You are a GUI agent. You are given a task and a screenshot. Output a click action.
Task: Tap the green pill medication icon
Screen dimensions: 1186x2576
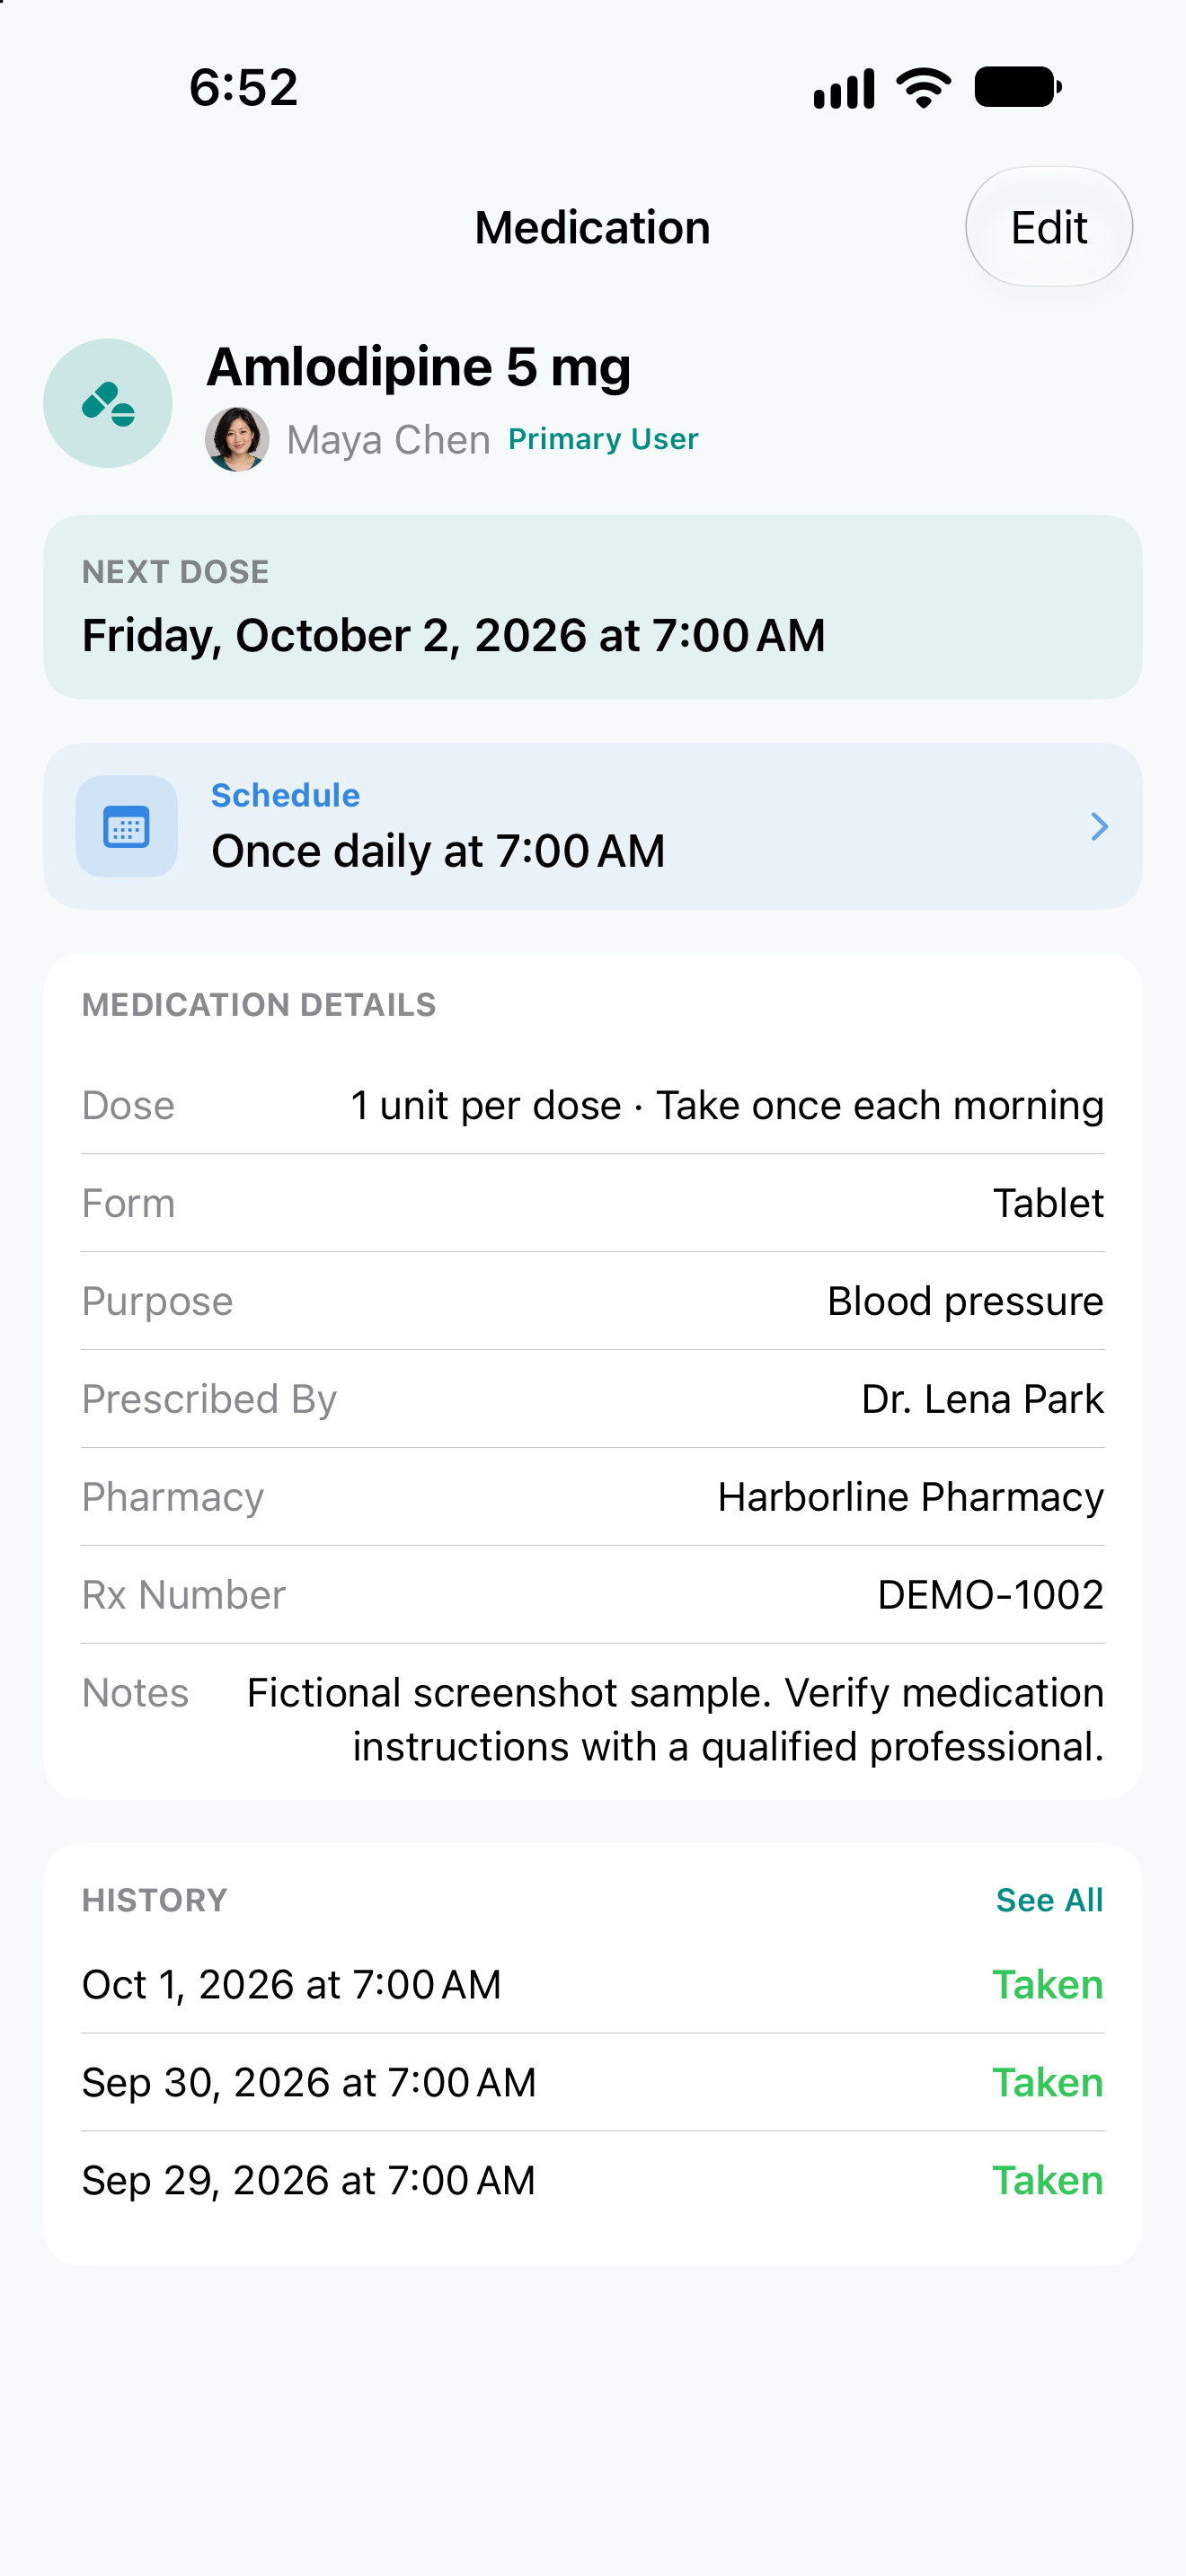108,403
